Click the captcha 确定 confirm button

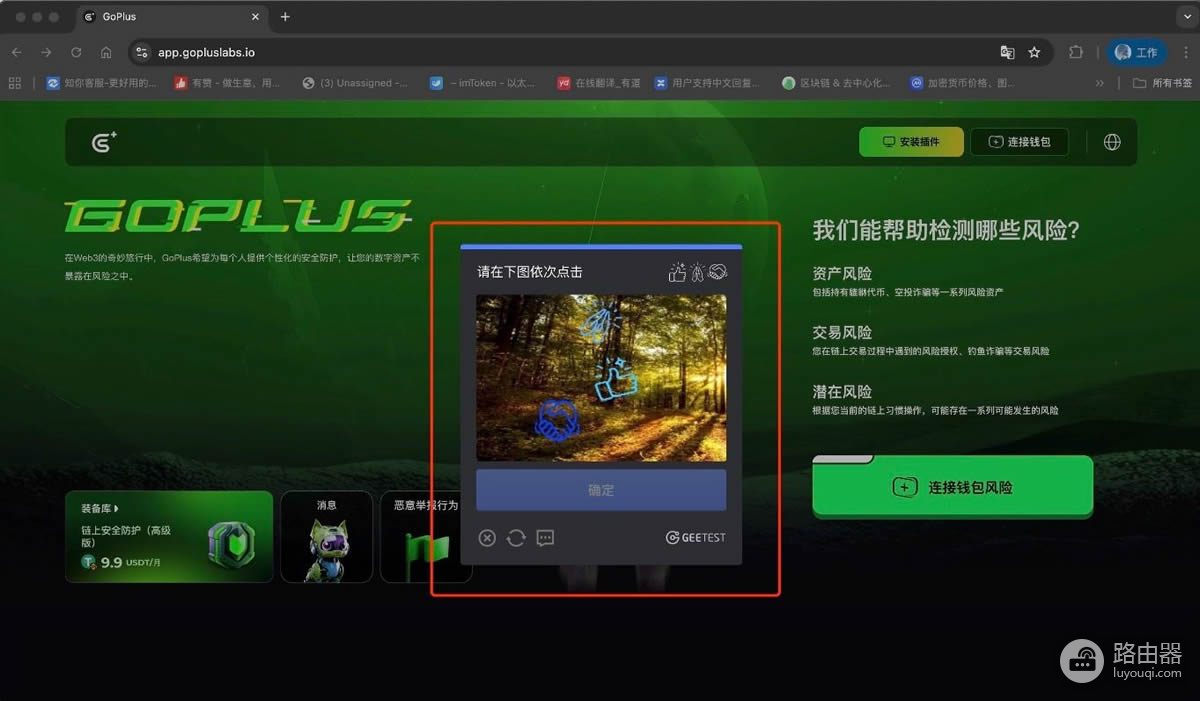[x=601, y=490]
